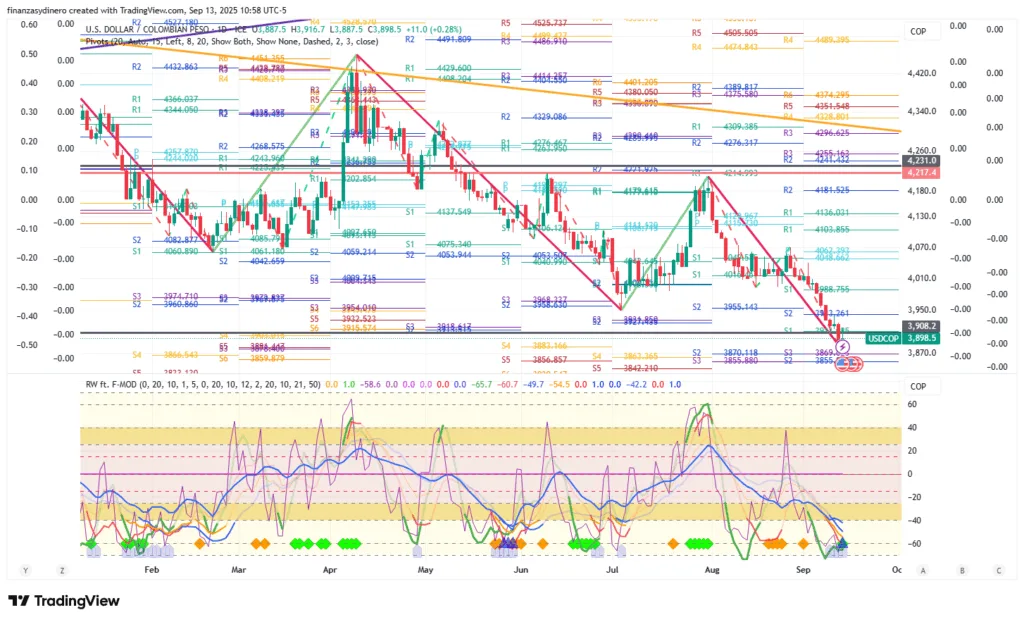Click the Sep label on time axis
The width and height of the screenshot is (1024, 622).
[x=803, y=570]
